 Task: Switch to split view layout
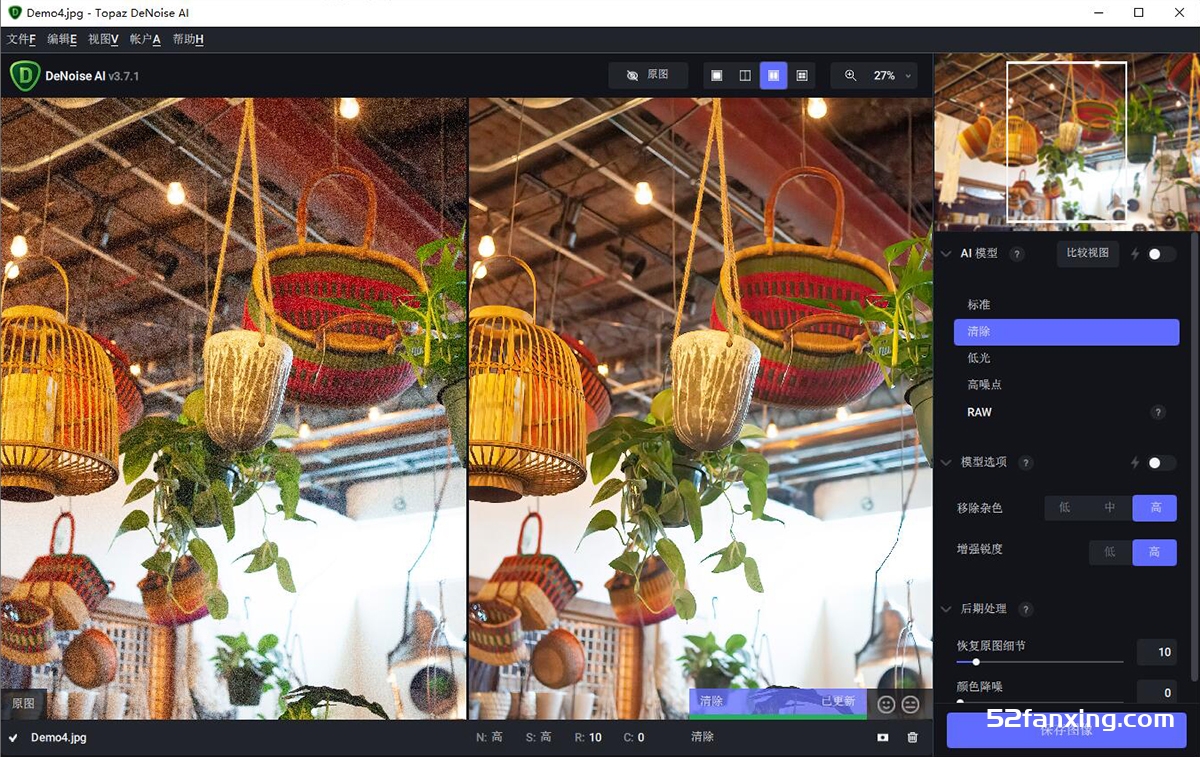(x=745, y=76)
